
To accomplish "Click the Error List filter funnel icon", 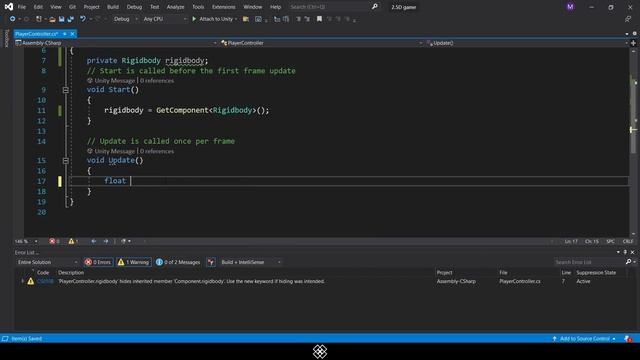I will (x=211, y=262).
